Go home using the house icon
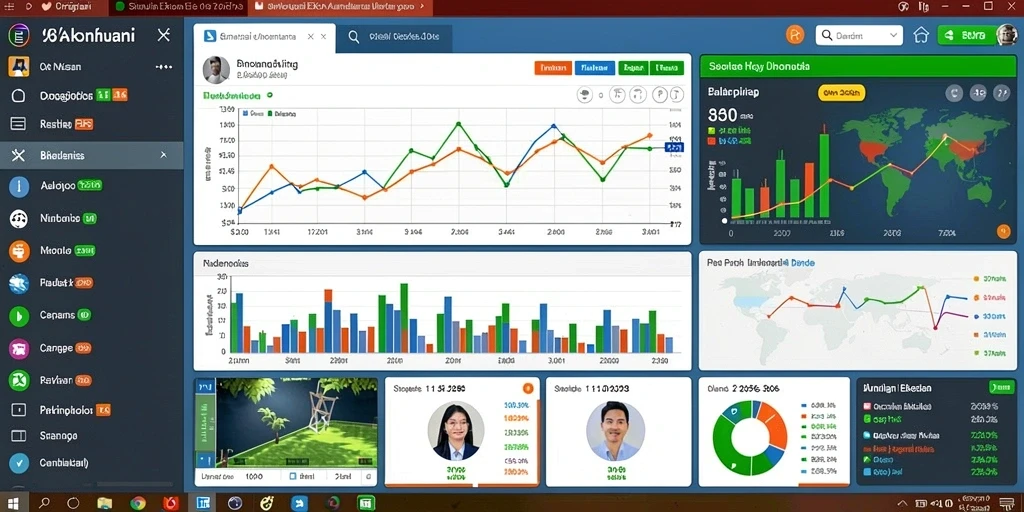The width and height of the screenshot is (1024, 512). [921, 35]
